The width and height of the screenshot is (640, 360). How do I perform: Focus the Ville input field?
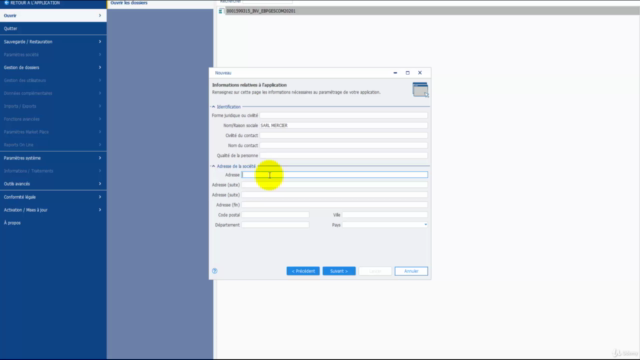coord(385,215)
